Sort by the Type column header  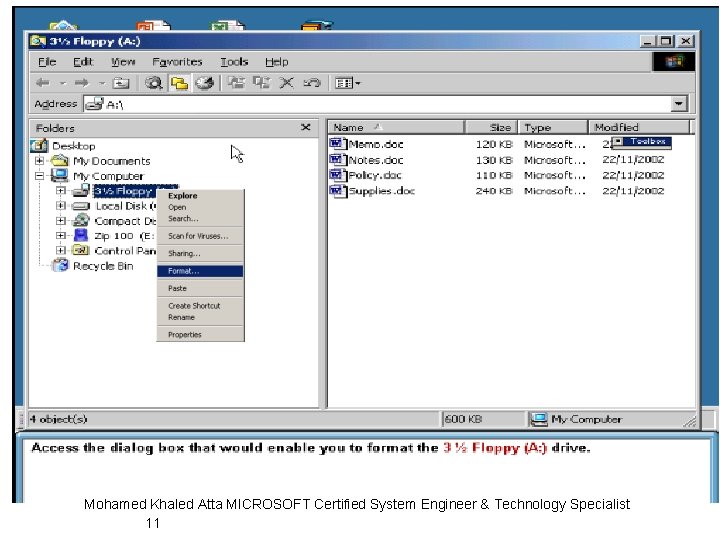[x=553, y=127]
